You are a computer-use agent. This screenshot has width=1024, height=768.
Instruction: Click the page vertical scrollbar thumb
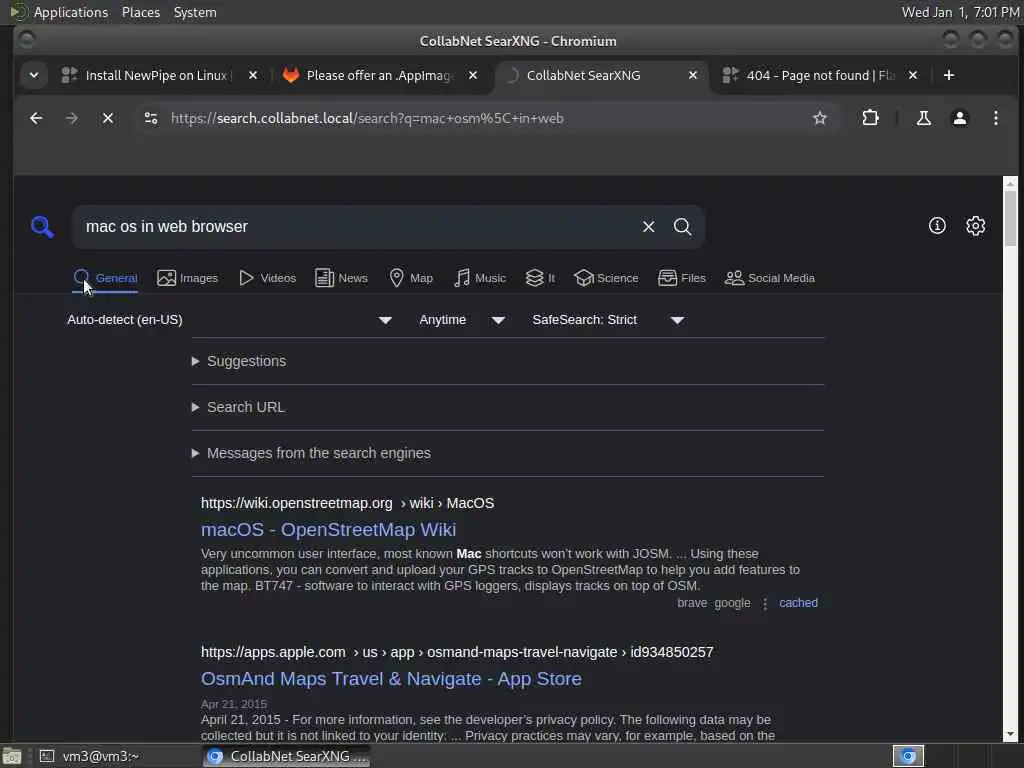click(1010, 217)
